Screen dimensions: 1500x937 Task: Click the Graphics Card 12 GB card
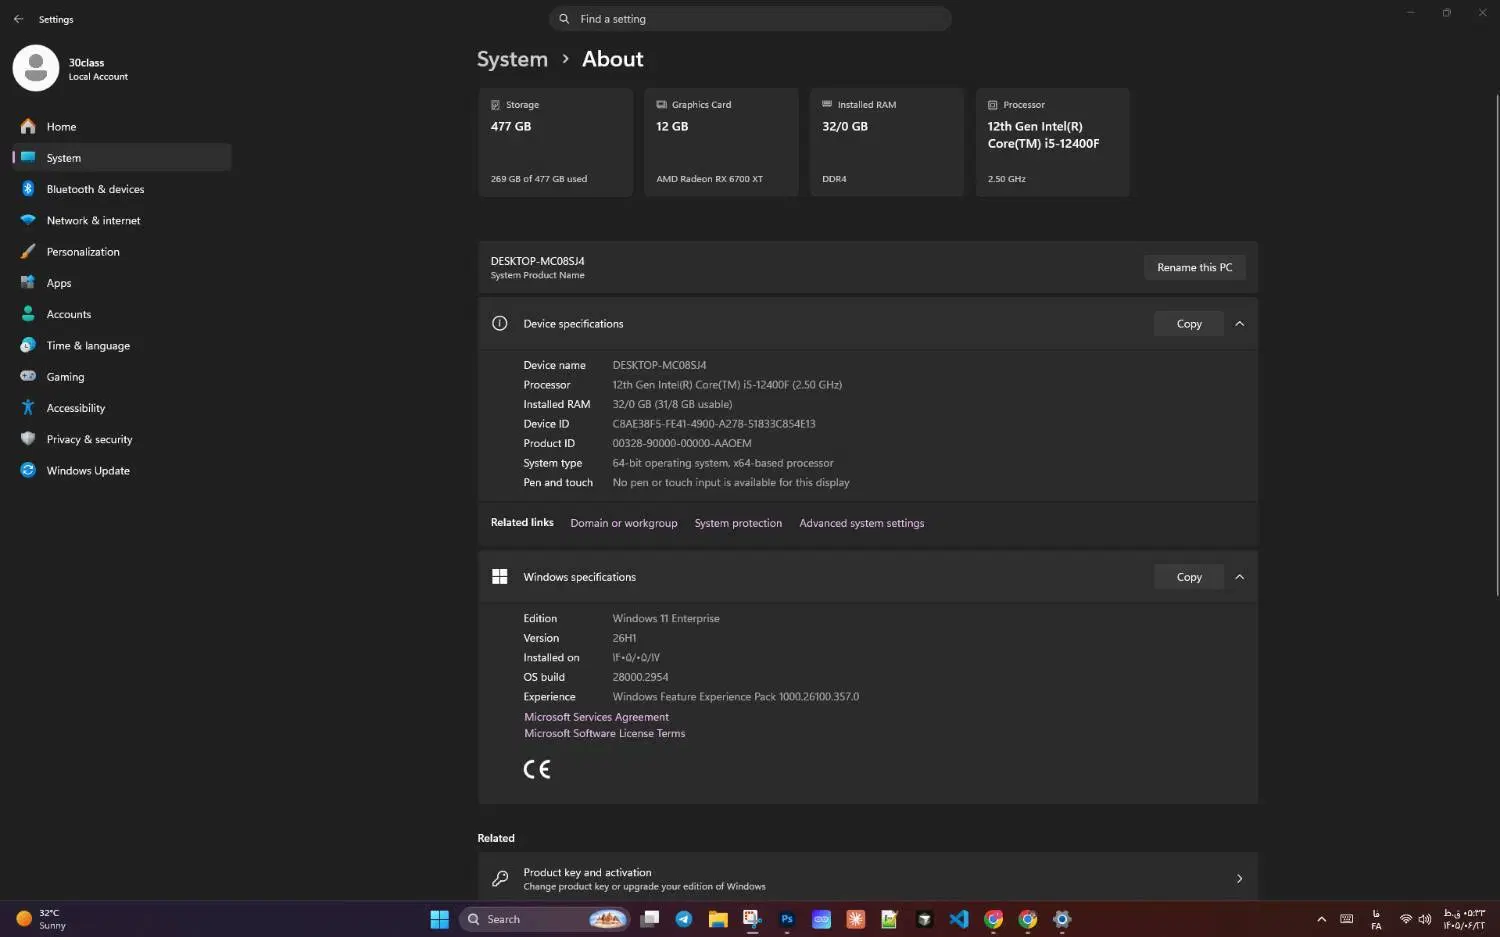(721, 142)
